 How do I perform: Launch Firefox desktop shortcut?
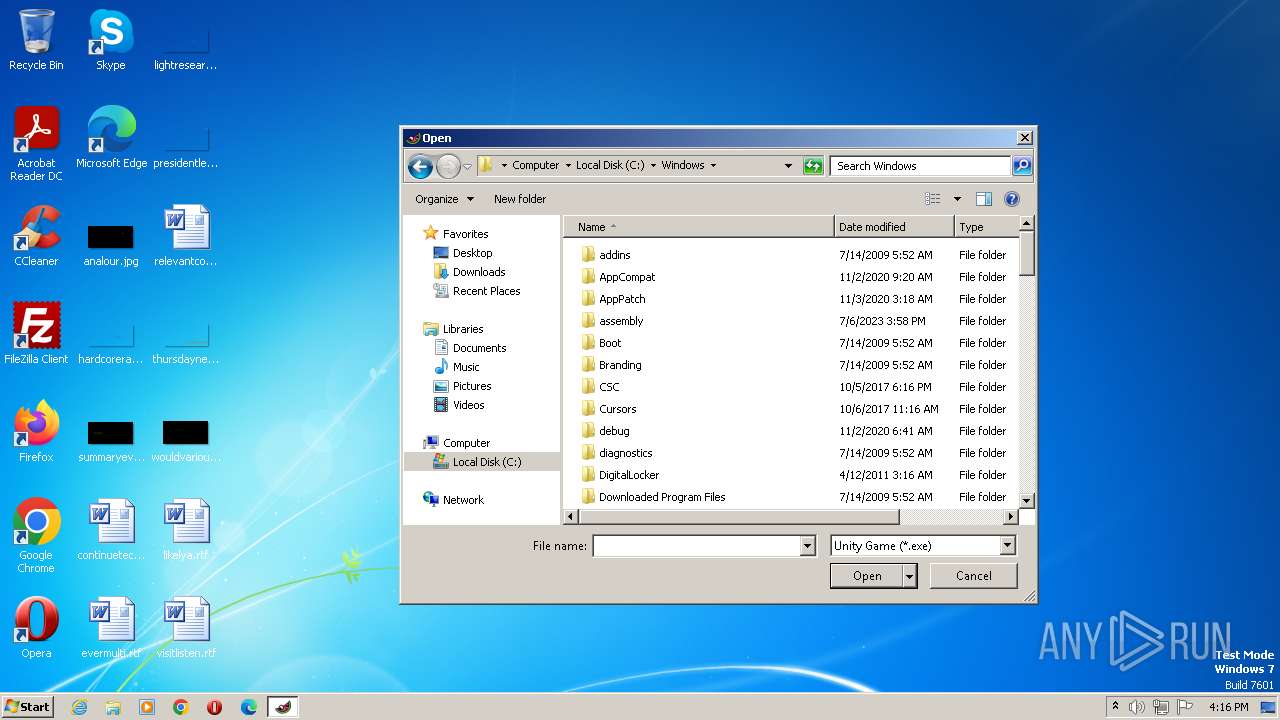point(36,432)
